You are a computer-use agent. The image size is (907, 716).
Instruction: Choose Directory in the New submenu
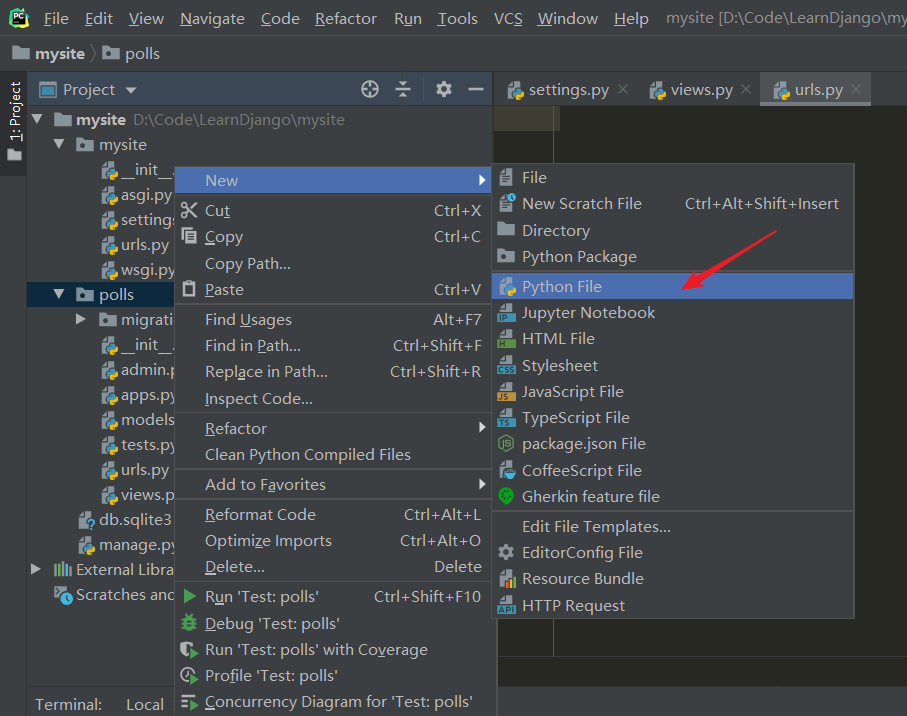pos(672,230)
